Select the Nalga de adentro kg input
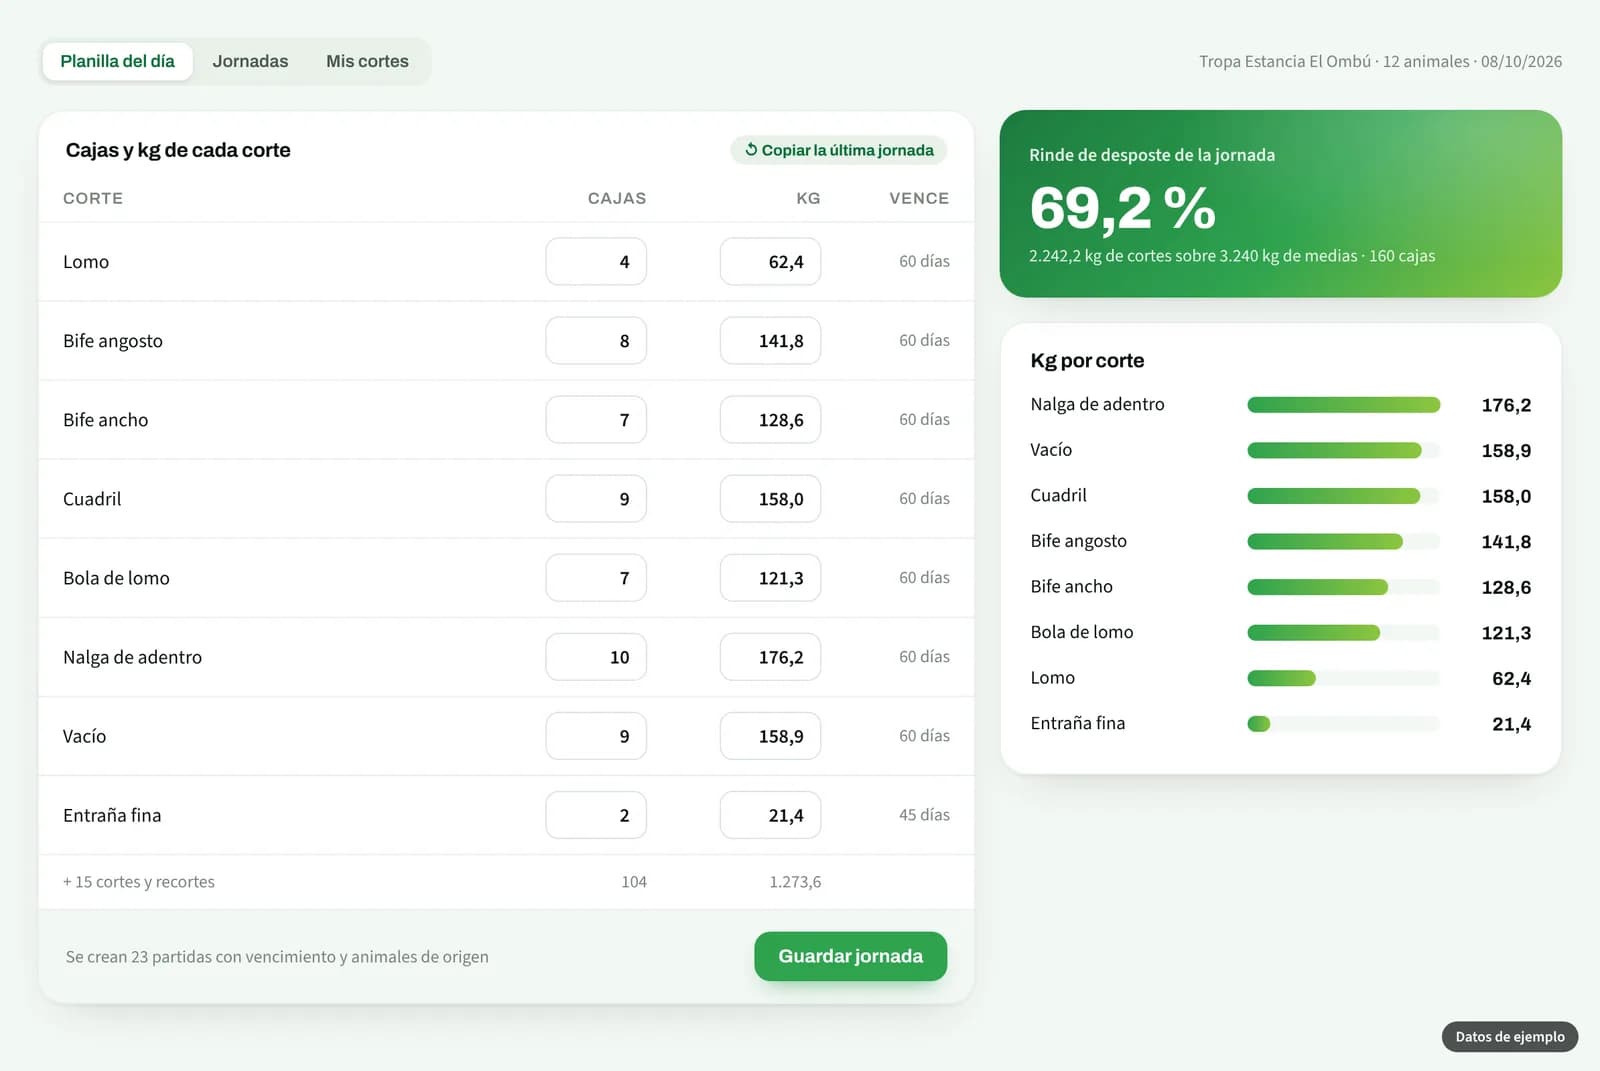 coord(770,656)
